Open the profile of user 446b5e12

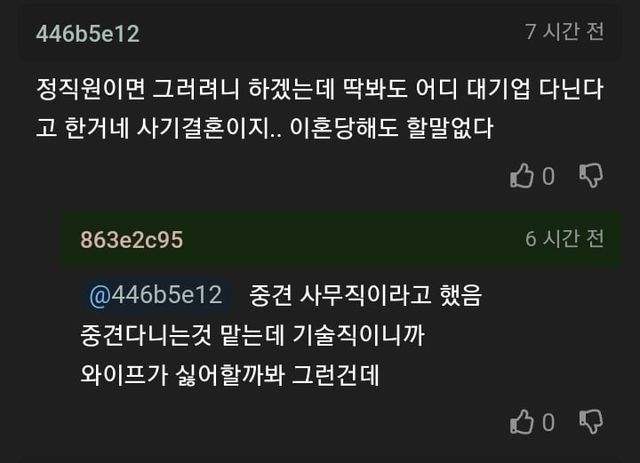pyautogui.click(x=88, y=33)
